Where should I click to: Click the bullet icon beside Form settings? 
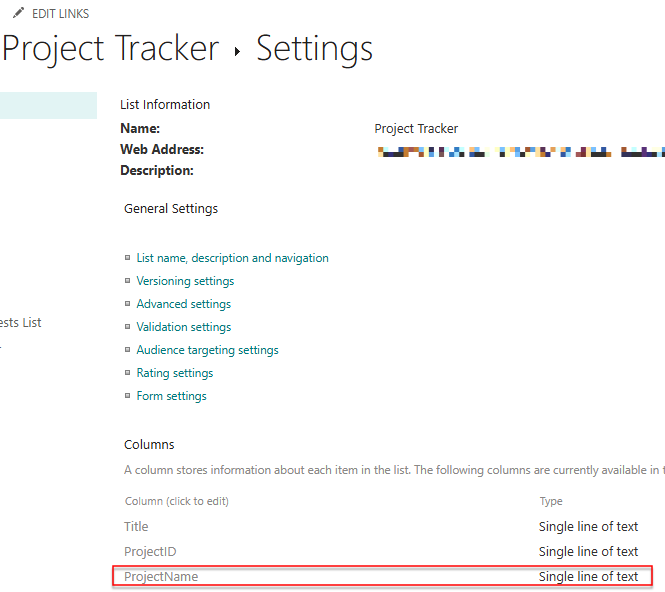127,396
